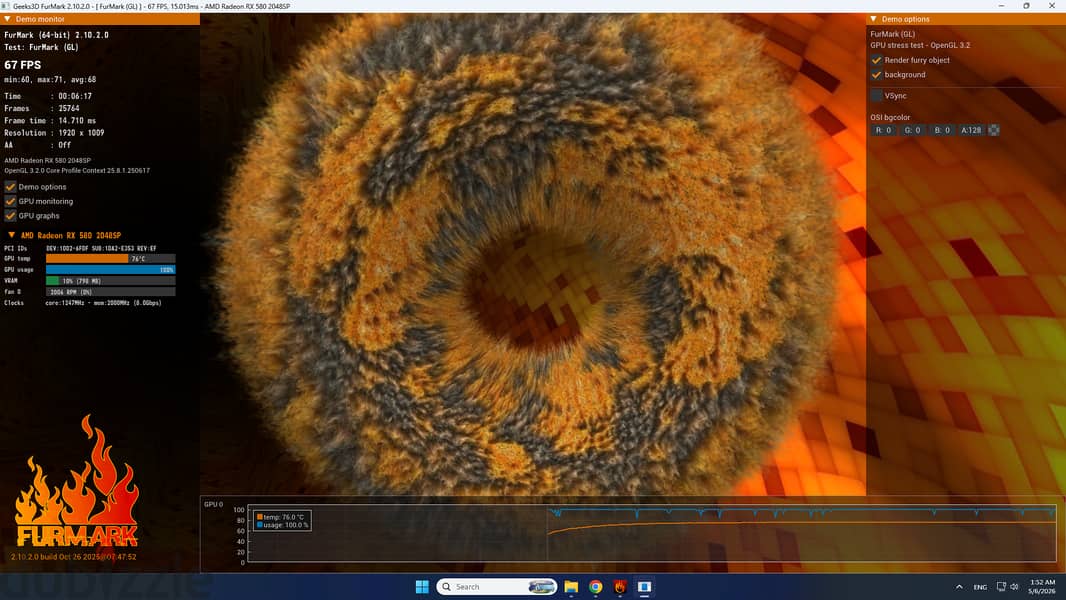1066x600 pixels.
Task: Click the 67 FPS readout
Action: (22, 65)
